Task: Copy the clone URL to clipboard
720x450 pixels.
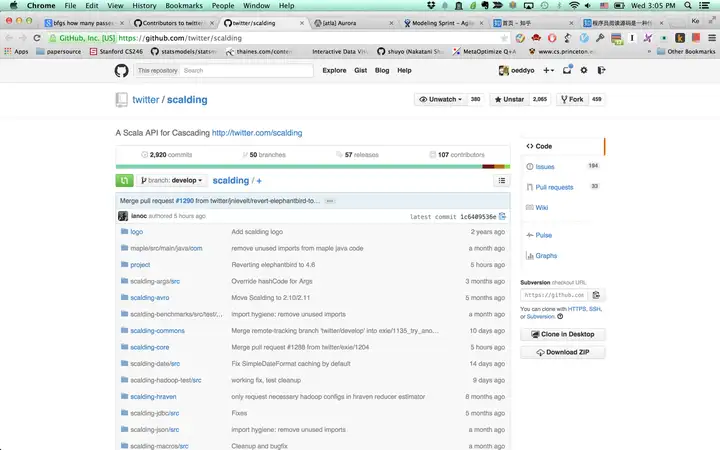Action: (596, 295)
